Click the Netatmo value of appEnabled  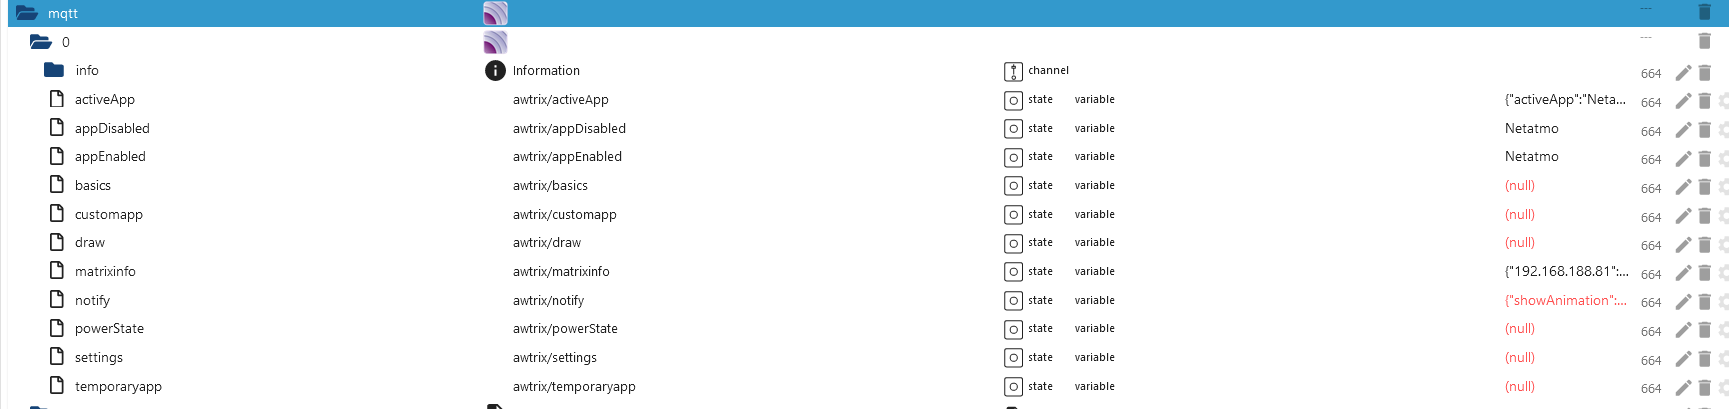pos(1532,156)
